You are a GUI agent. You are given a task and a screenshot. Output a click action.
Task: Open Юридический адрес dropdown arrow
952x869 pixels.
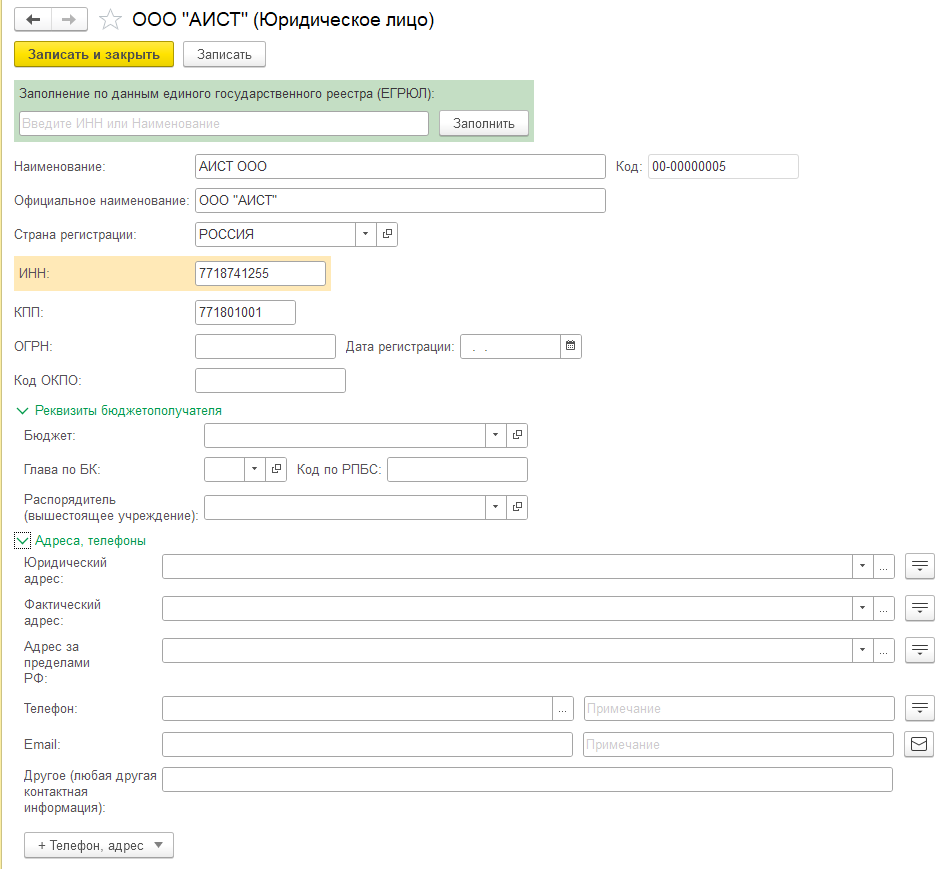tap(862, 567)
